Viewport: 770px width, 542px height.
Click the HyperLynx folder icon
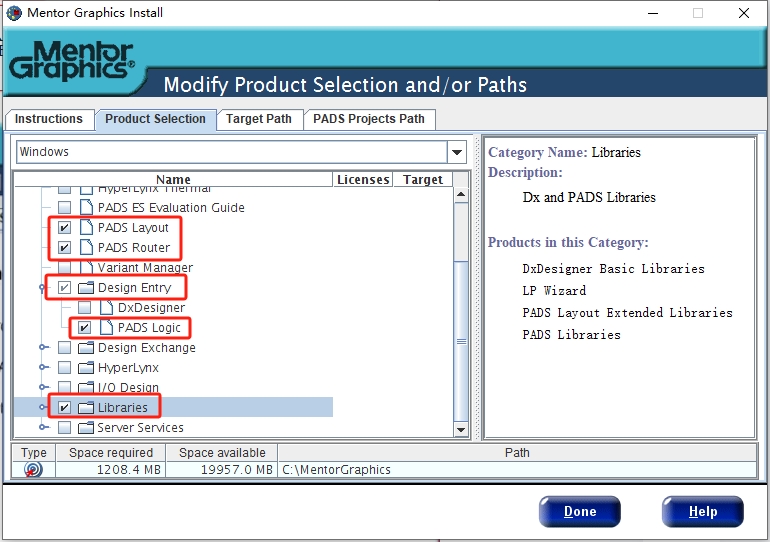pos(86,368)
